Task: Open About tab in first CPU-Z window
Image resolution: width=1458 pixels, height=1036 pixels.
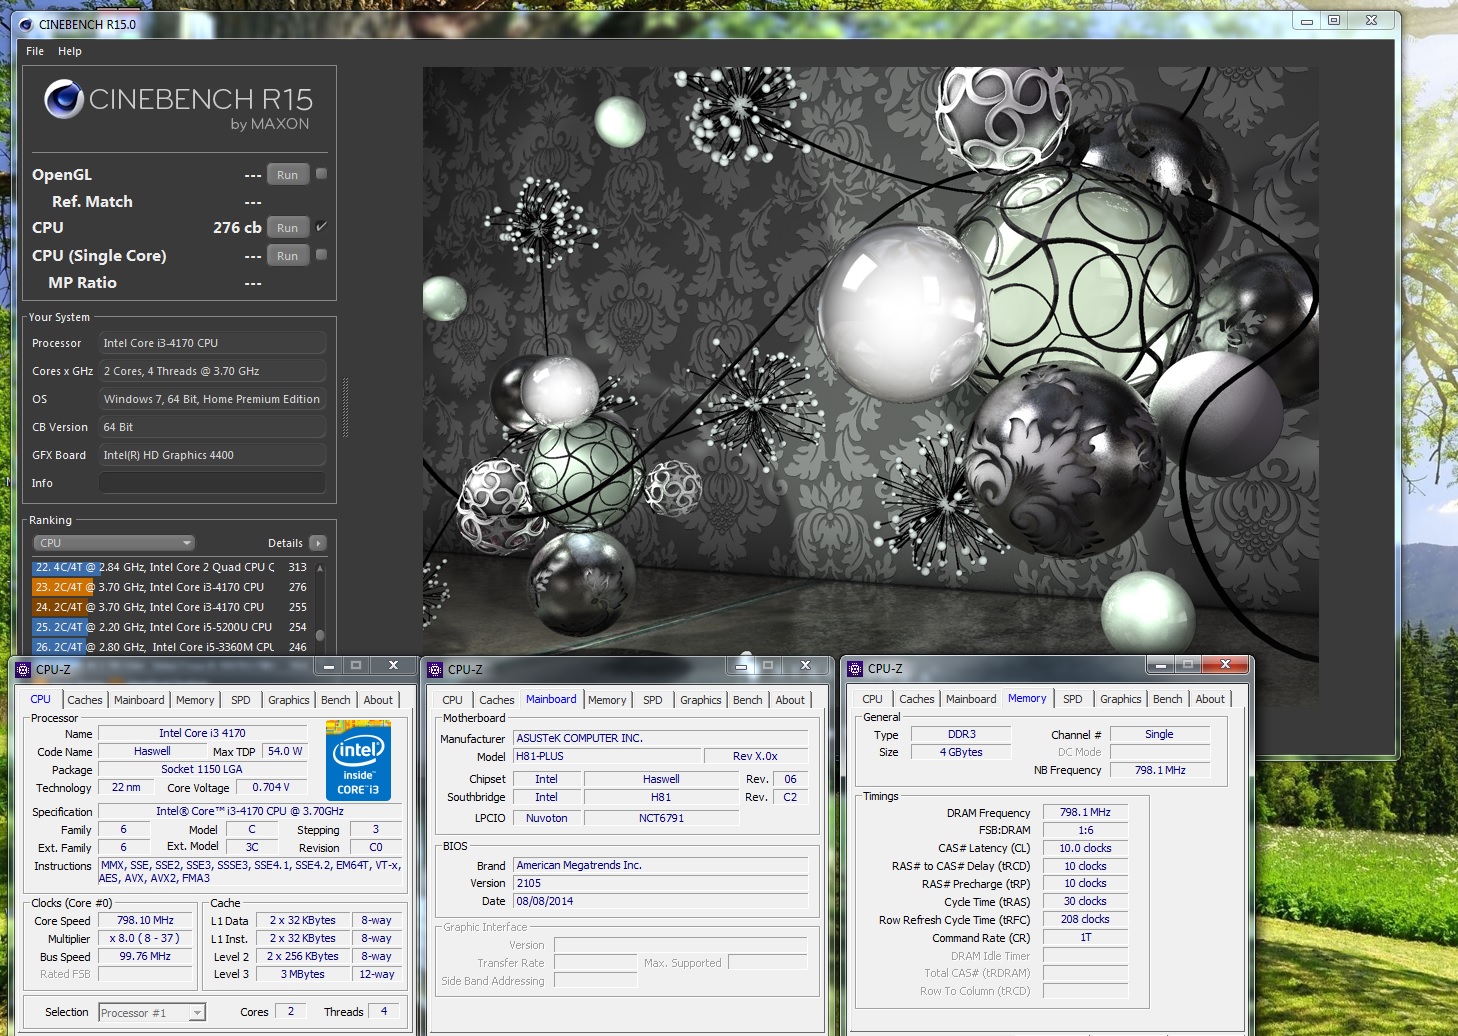Action: 378,700
